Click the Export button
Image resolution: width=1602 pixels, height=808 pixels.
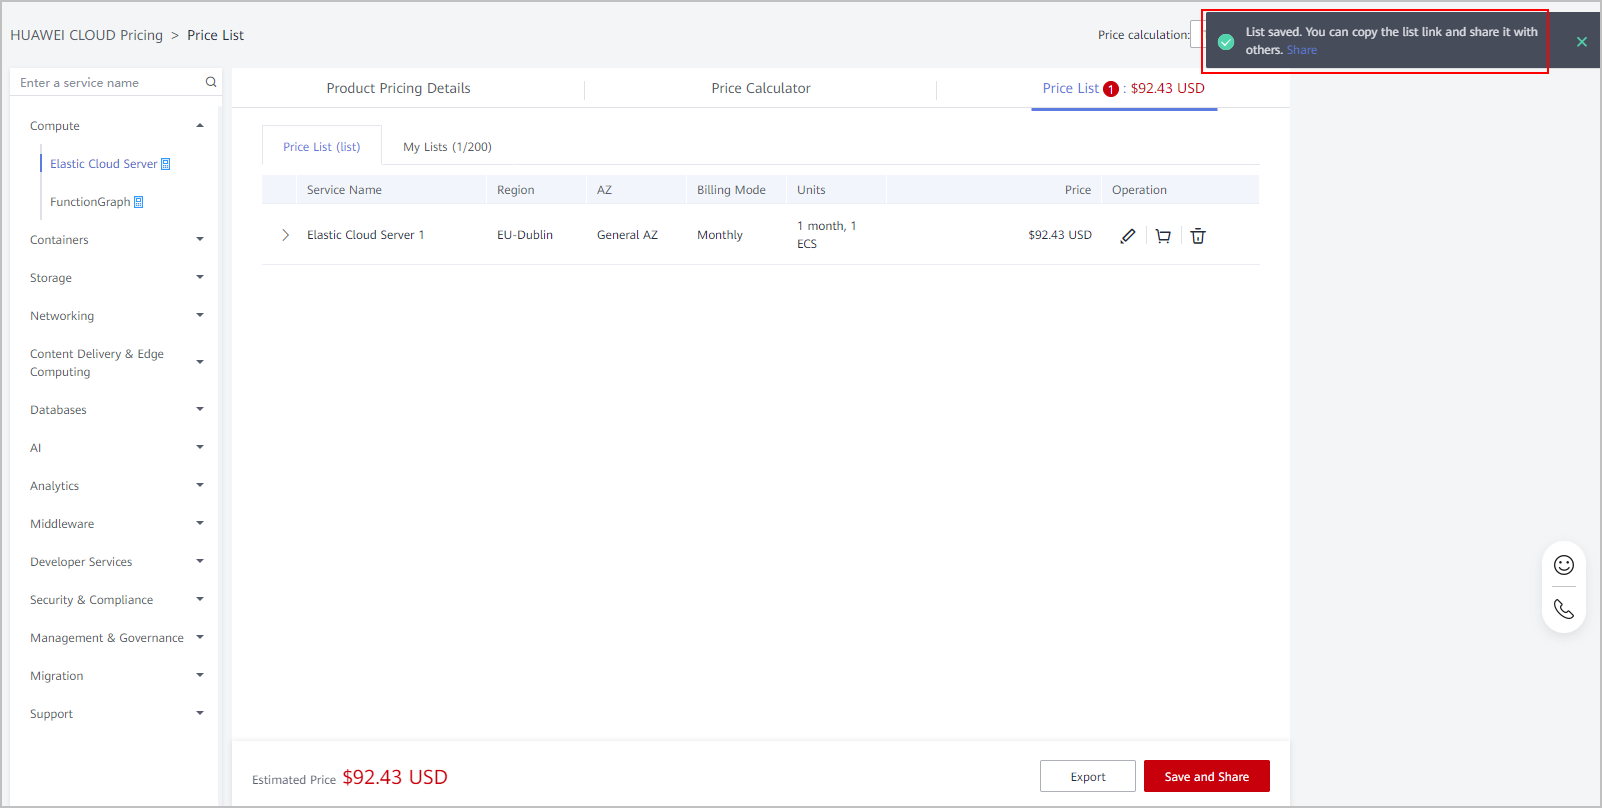[1088, 776]
